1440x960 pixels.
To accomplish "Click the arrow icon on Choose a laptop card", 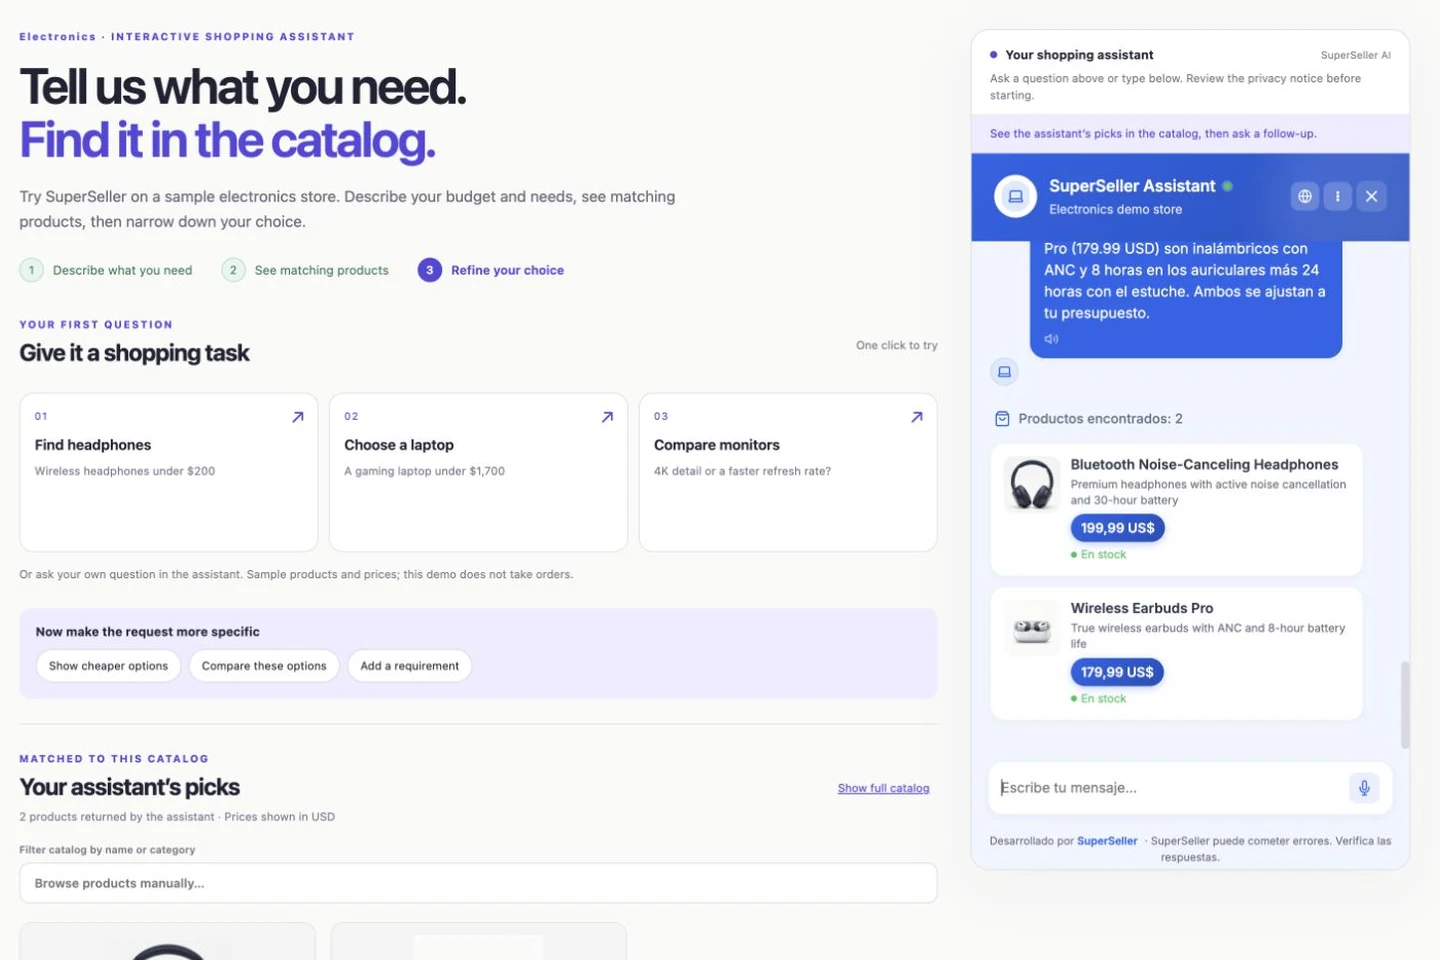I will pyautogui.click(x=607, y=417).
